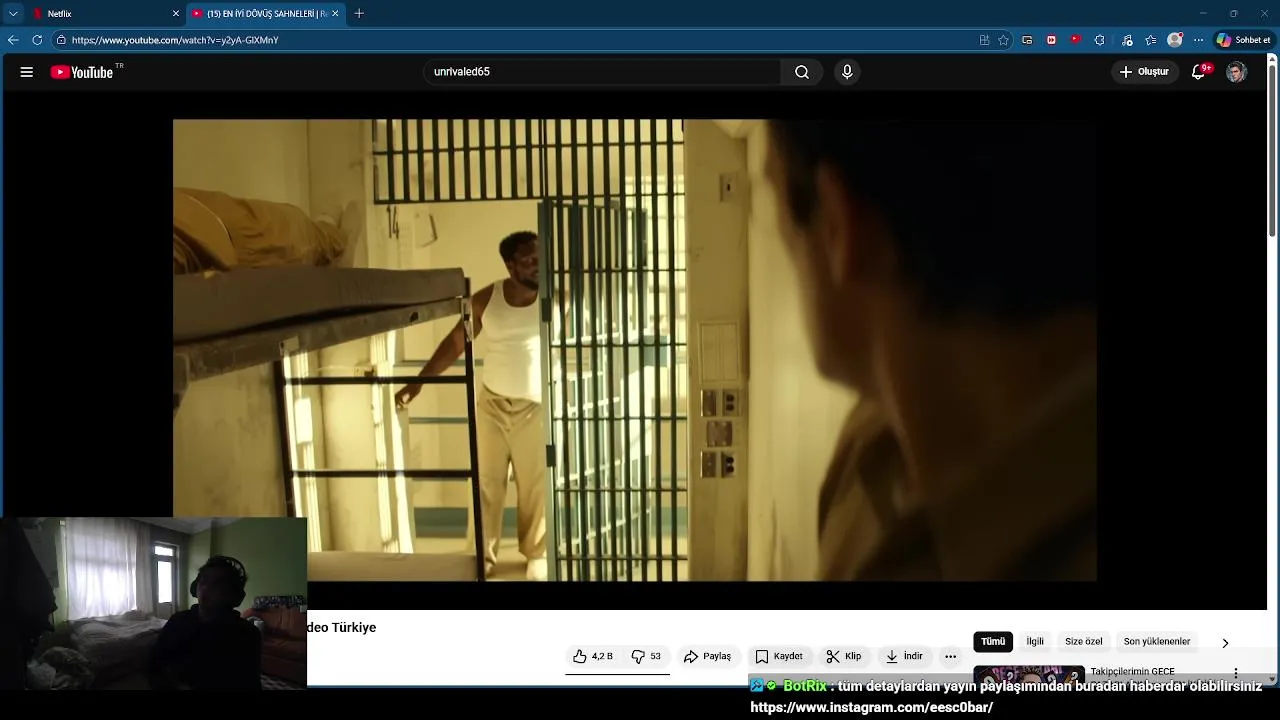The width and height of the screenshot is (1280, 720).
Task: Start voice search with the microphone
Action: pos(847,72)
